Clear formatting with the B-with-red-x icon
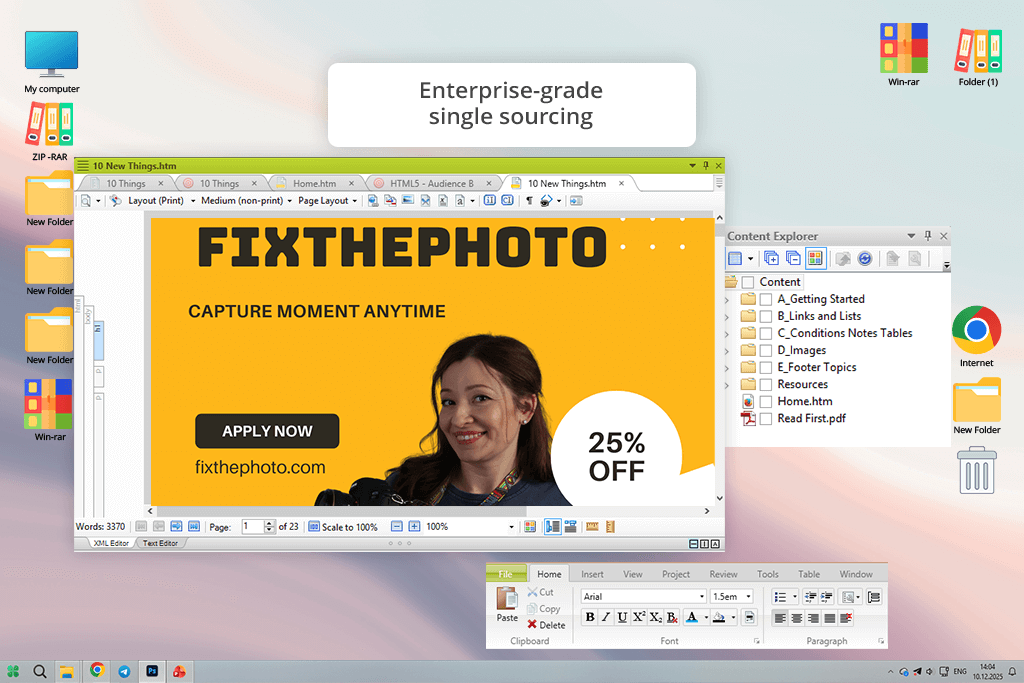The image size is (1024, 683). coord(672,617)
